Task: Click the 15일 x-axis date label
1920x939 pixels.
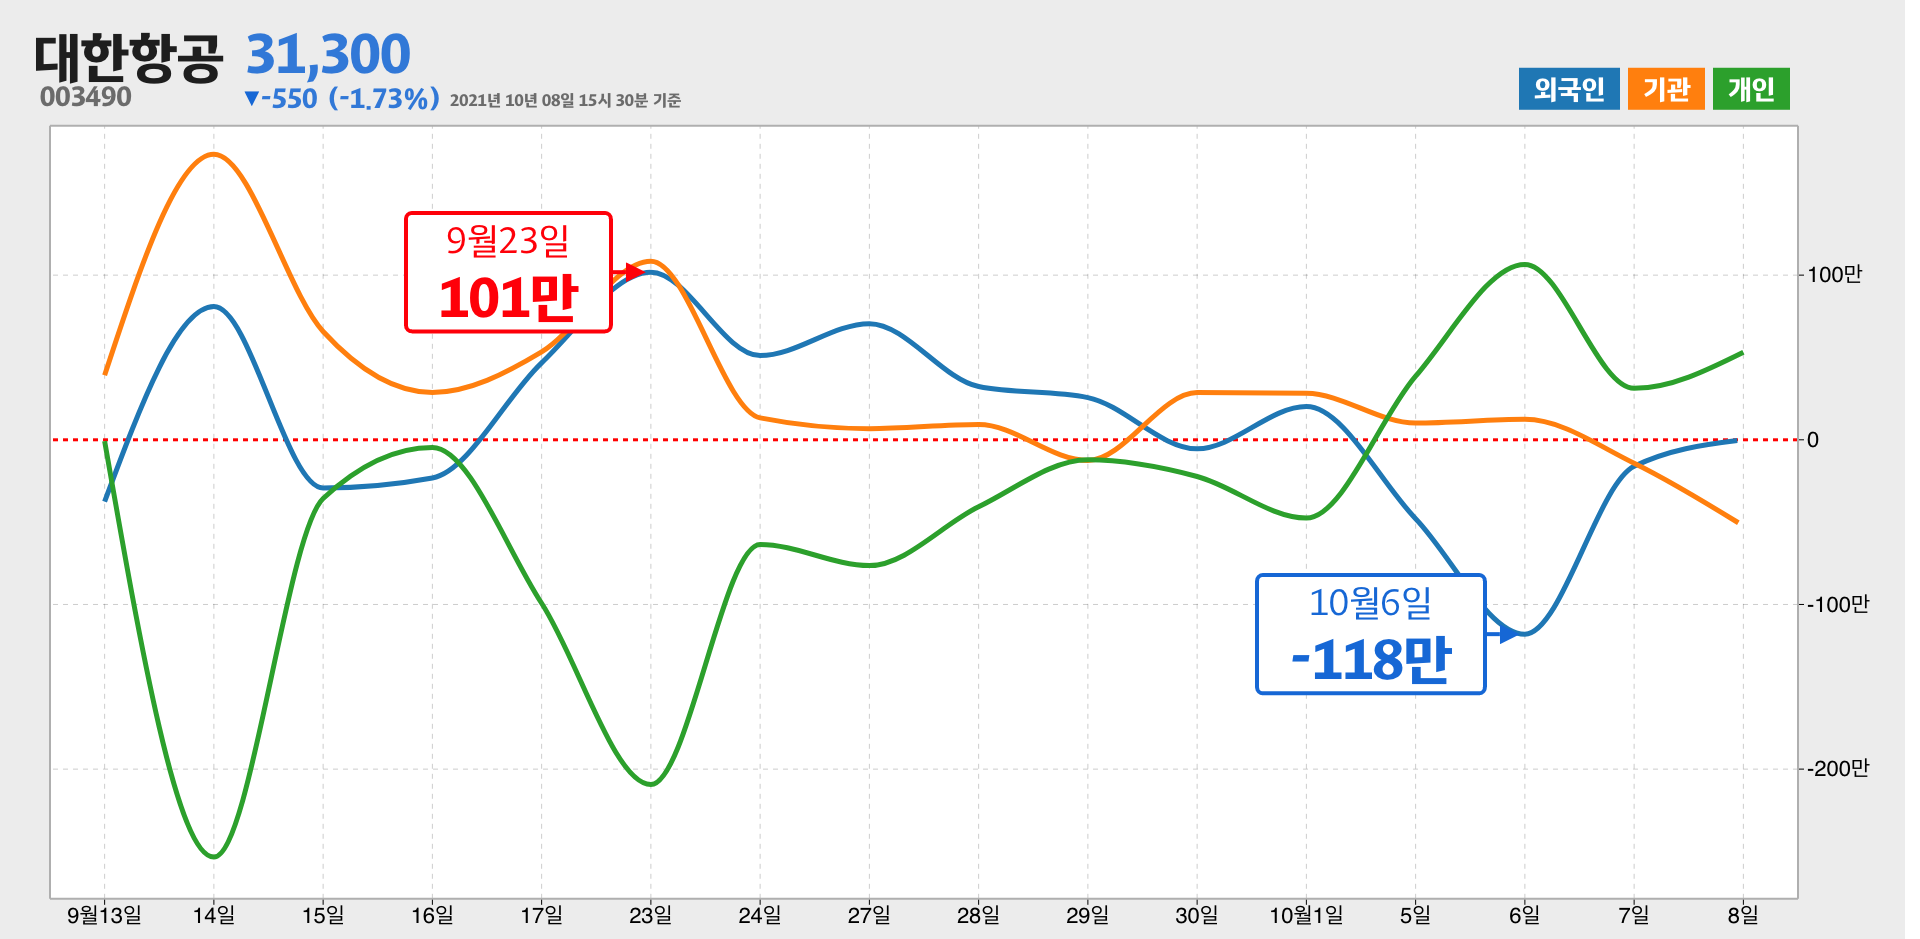Action: pos(323,915)
